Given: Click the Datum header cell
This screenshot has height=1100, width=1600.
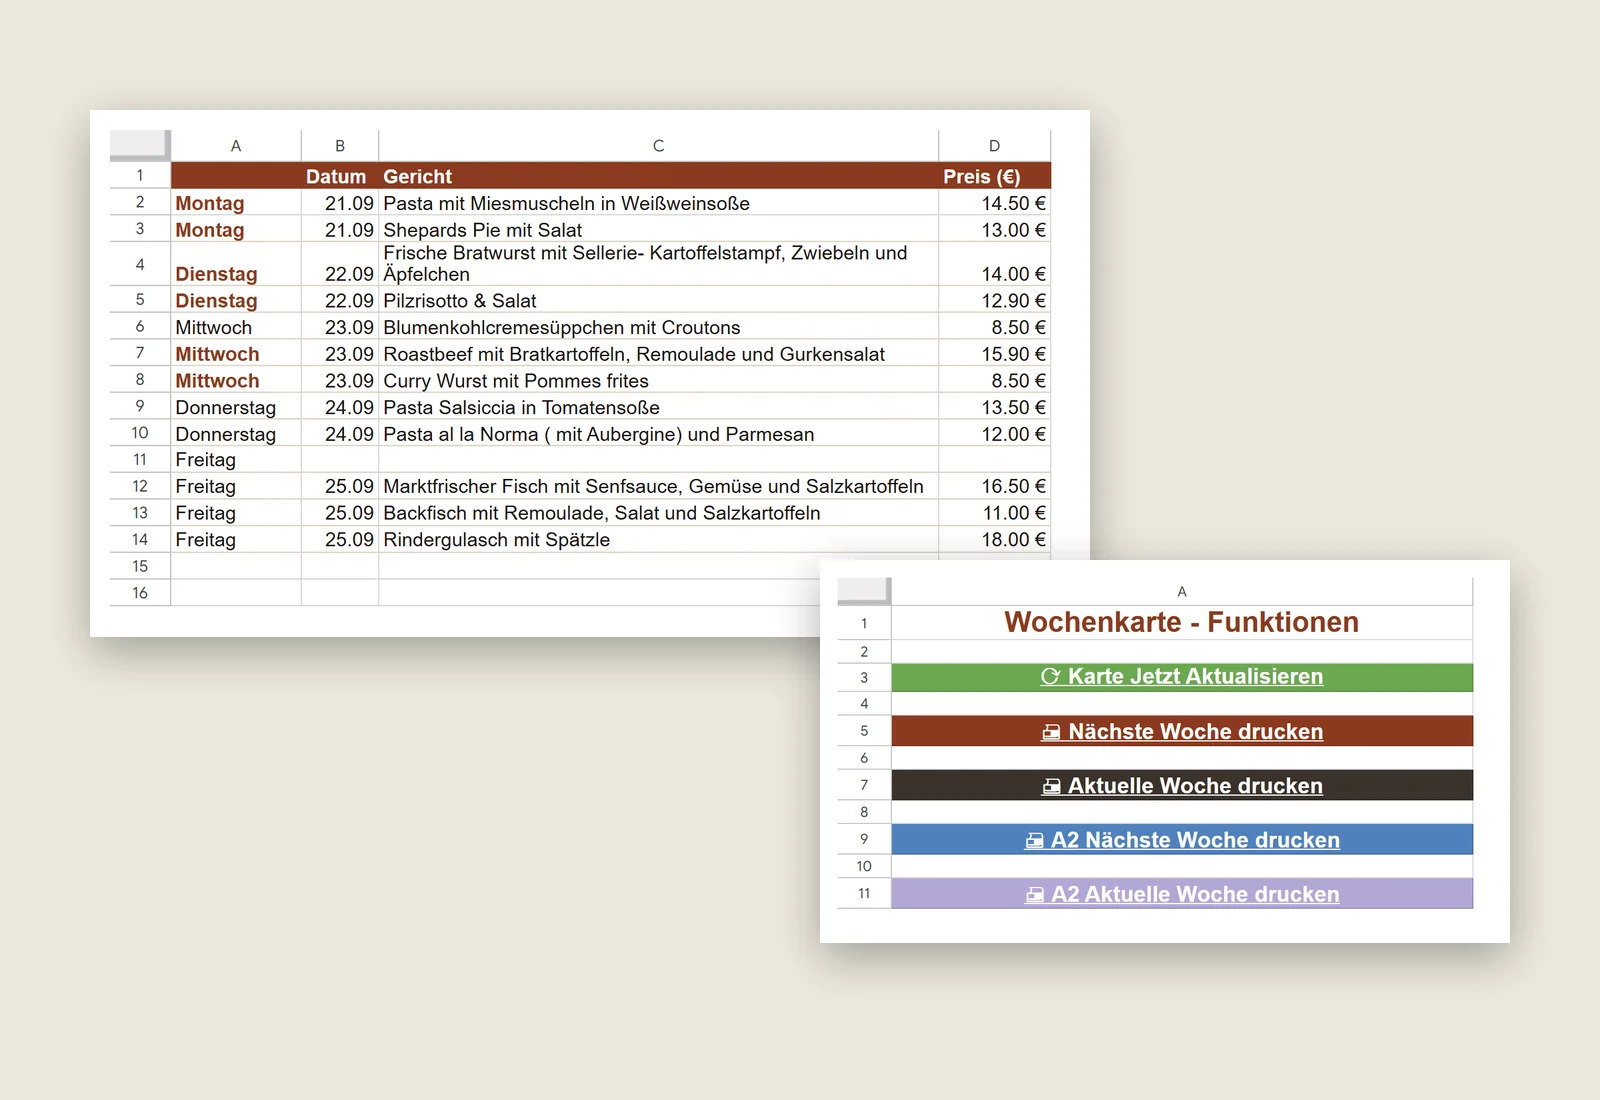Looking at the screenshot, I should pos(340,176).
